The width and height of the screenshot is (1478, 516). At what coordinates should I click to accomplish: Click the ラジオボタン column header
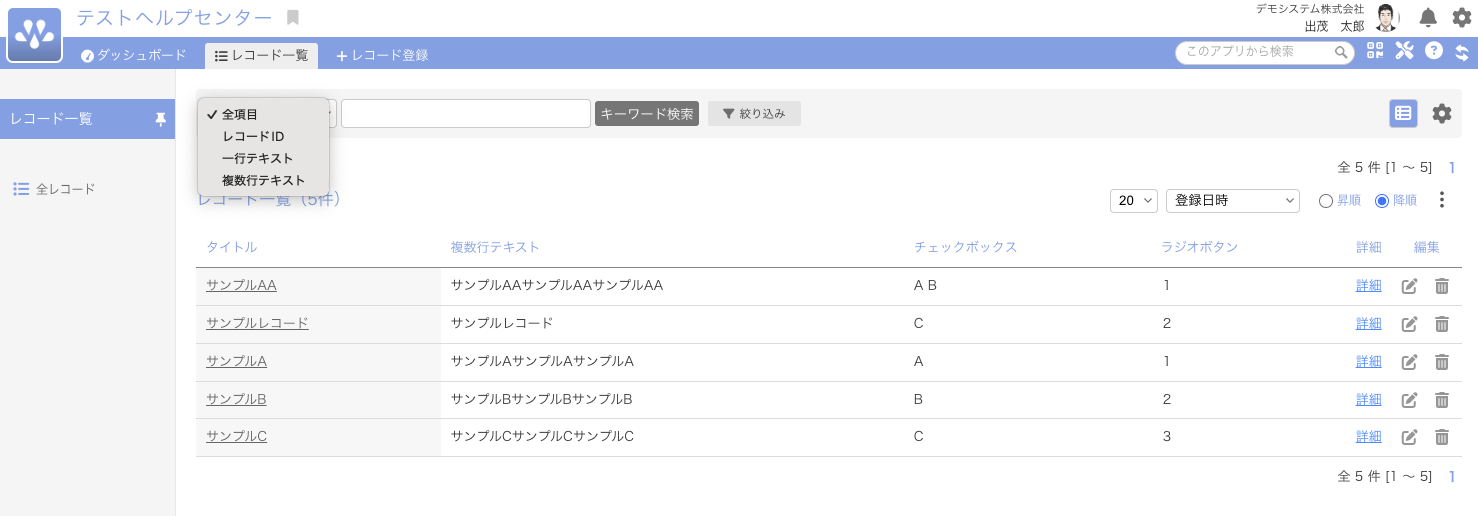(x=1200, y=248)
